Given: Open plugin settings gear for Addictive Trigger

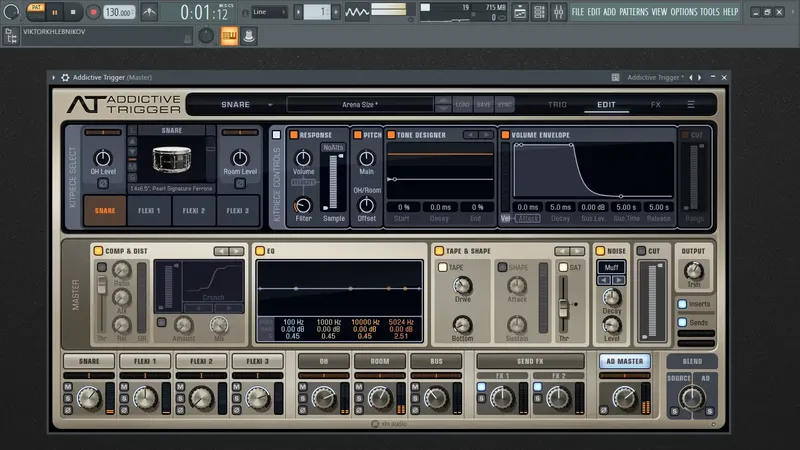Looking at the screenshot, I should coord(65,78).
